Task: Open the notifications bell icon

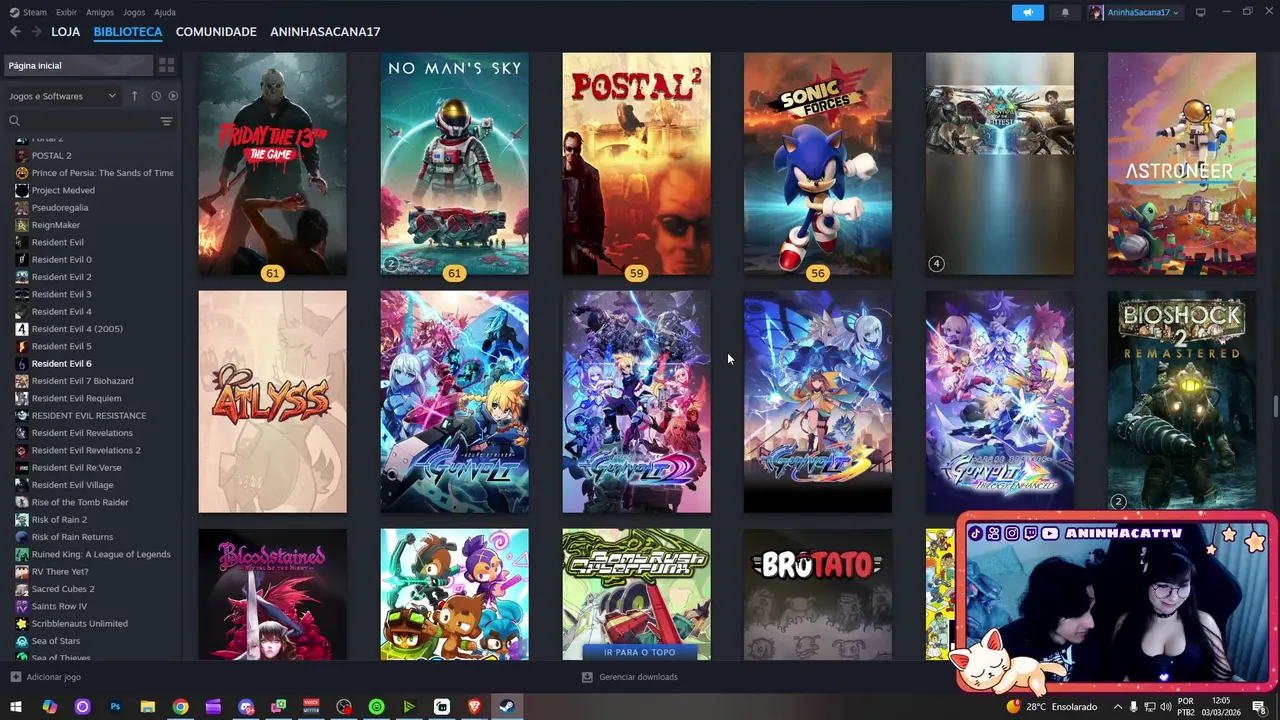Action: tap(1065, 12)
